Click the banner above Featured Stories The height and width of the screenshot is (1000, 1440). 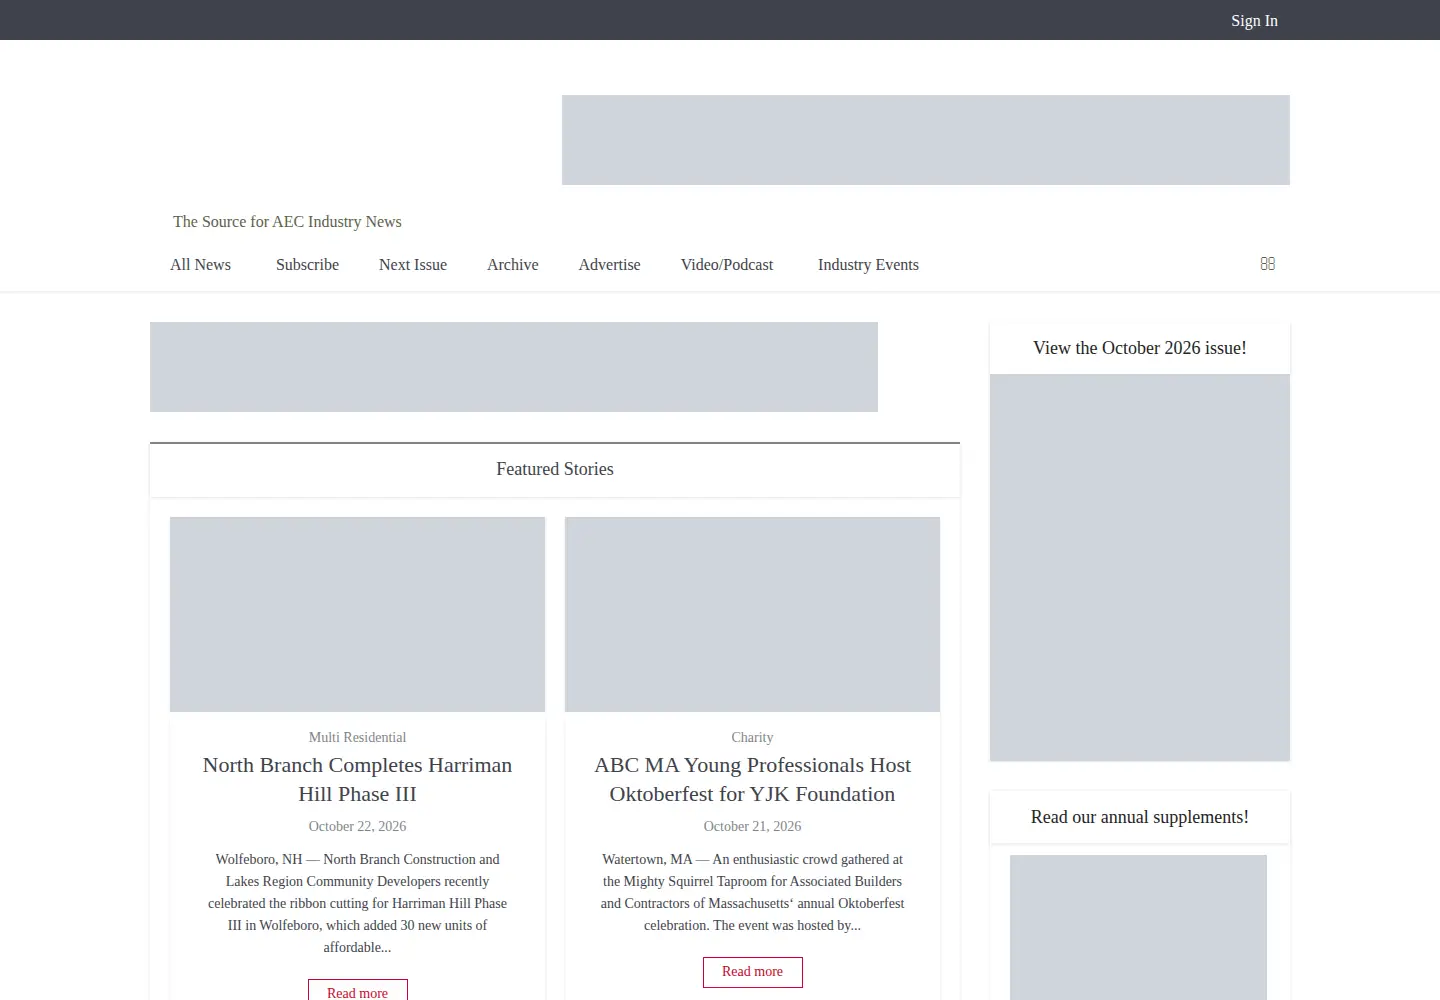pyautogui.click(x=514, y=367)
